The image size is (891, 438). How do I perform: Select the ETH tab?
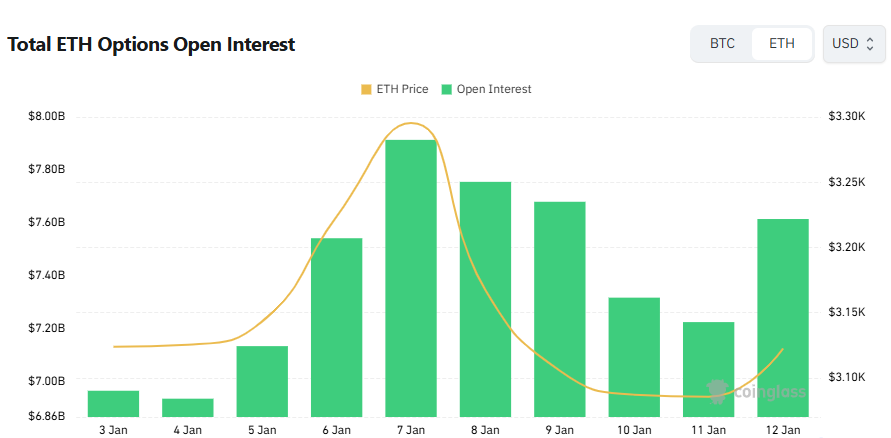(782, 44)
